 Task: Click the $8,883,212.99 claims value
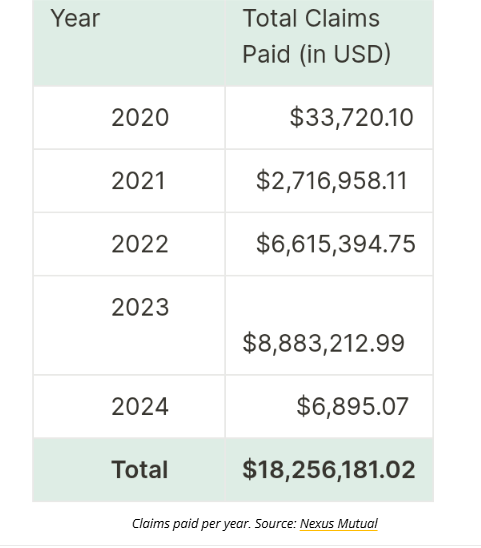[x=323, y=343]
